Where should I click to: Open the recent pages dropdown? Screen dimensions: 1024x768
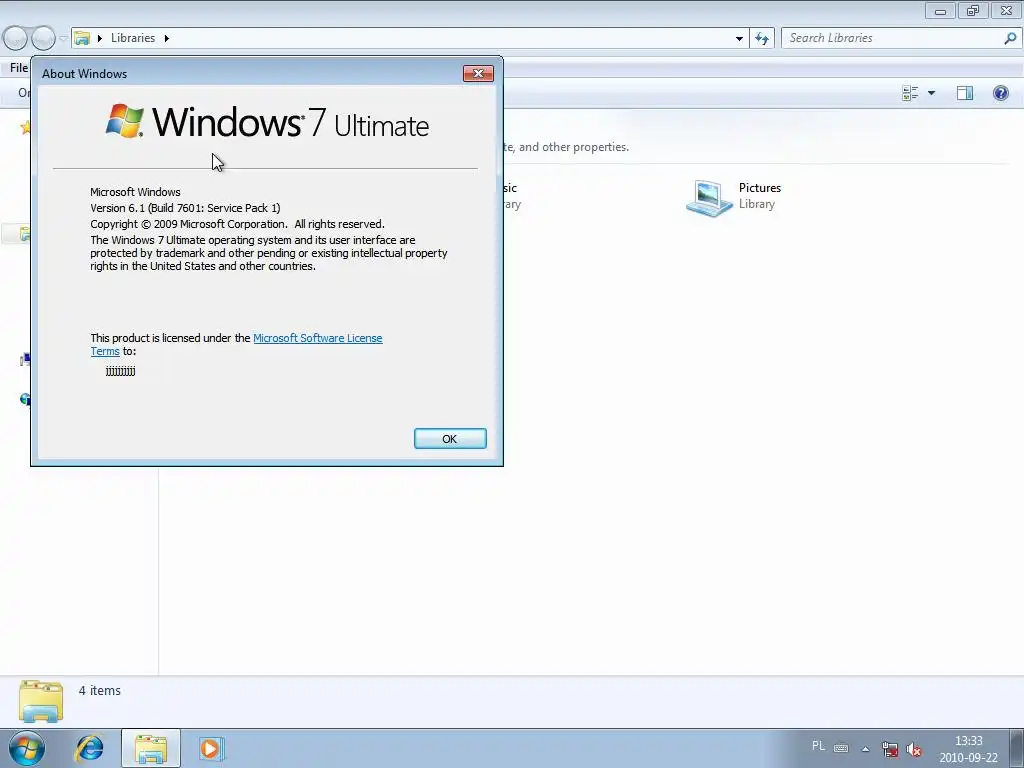[x=63, y=39]
